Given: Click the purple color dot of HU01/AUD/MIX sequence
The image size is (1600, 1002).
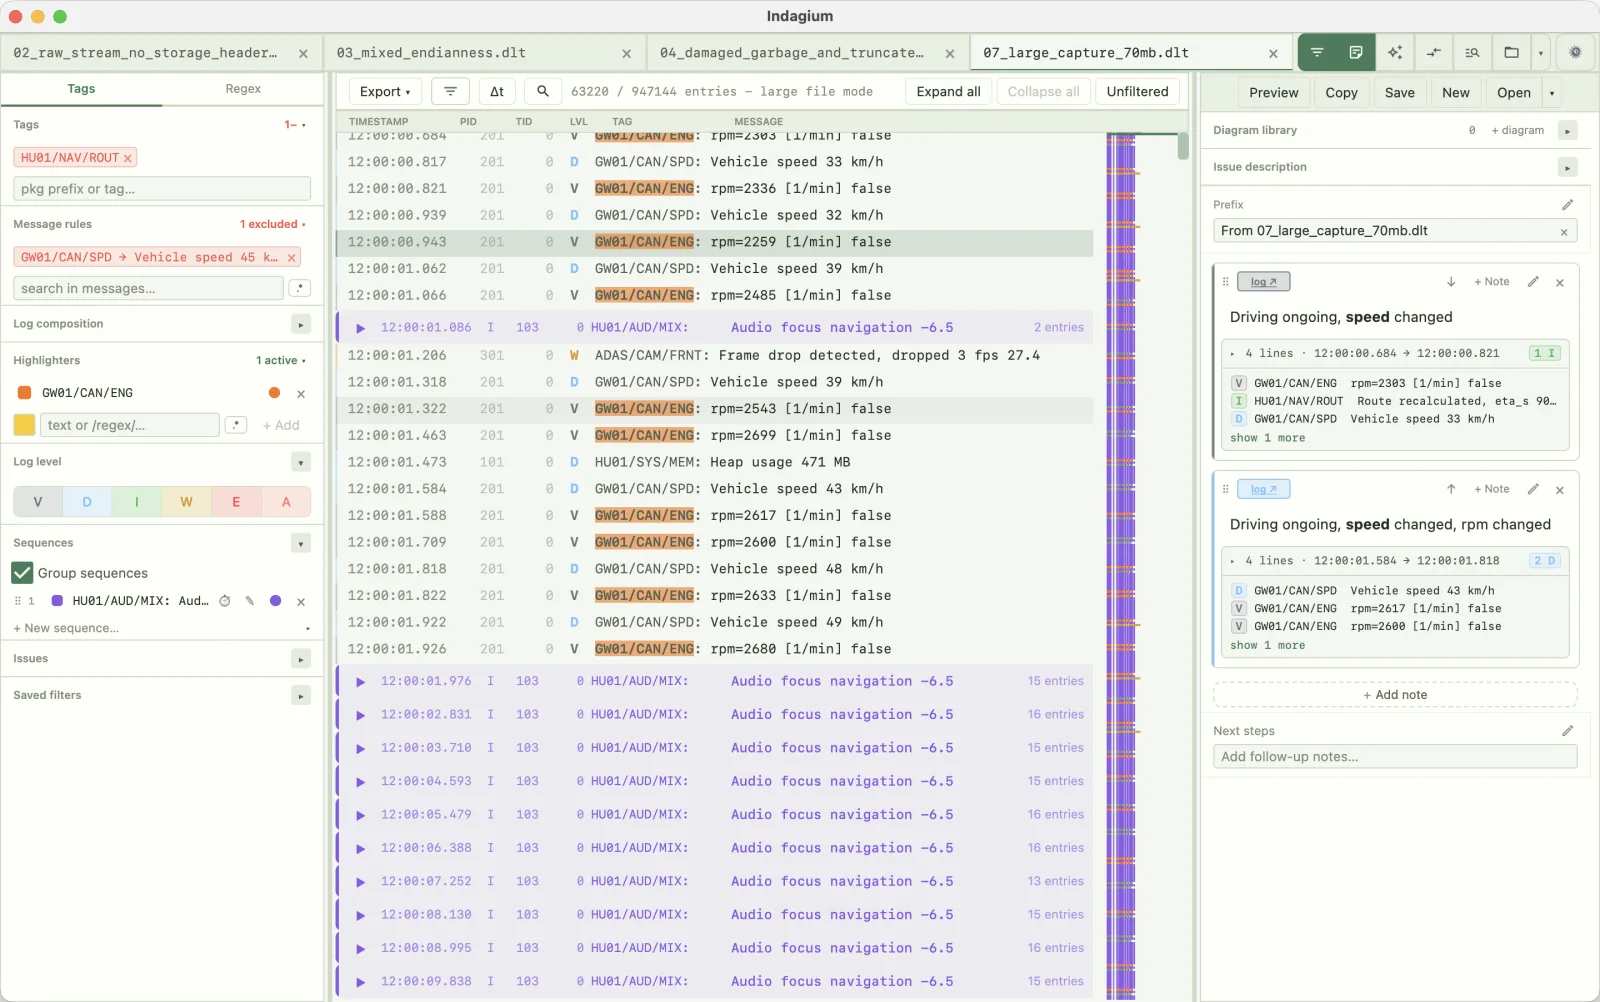Looking at the screenshot, I should pos(275,601).
